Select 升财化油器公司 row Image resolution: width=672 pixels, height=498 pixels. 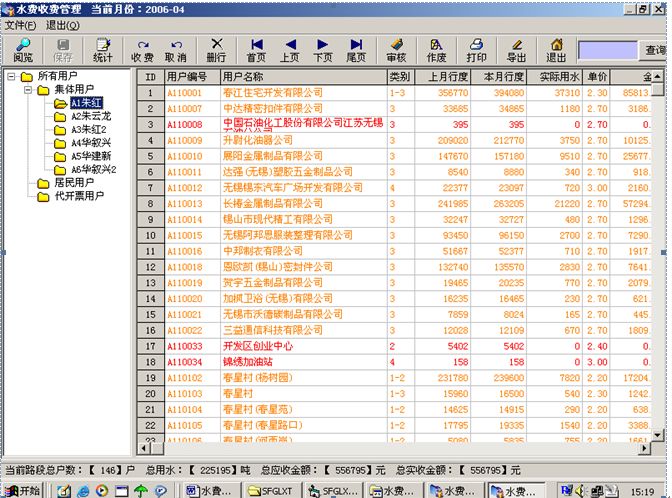coord(394,140)
